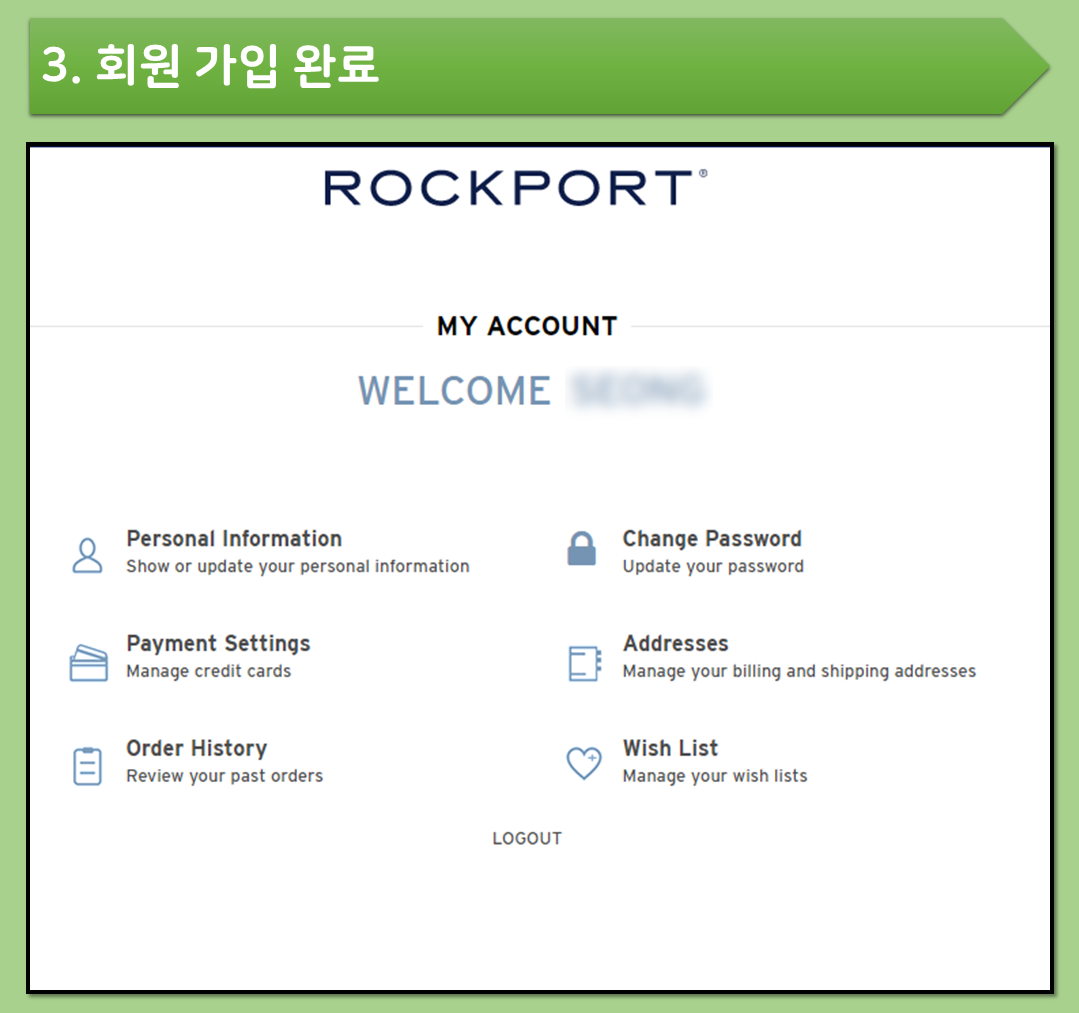This screenshot has height=1013, width=1079.
Task: Open the Rockport logo homepage
Action: coord(515,188)
